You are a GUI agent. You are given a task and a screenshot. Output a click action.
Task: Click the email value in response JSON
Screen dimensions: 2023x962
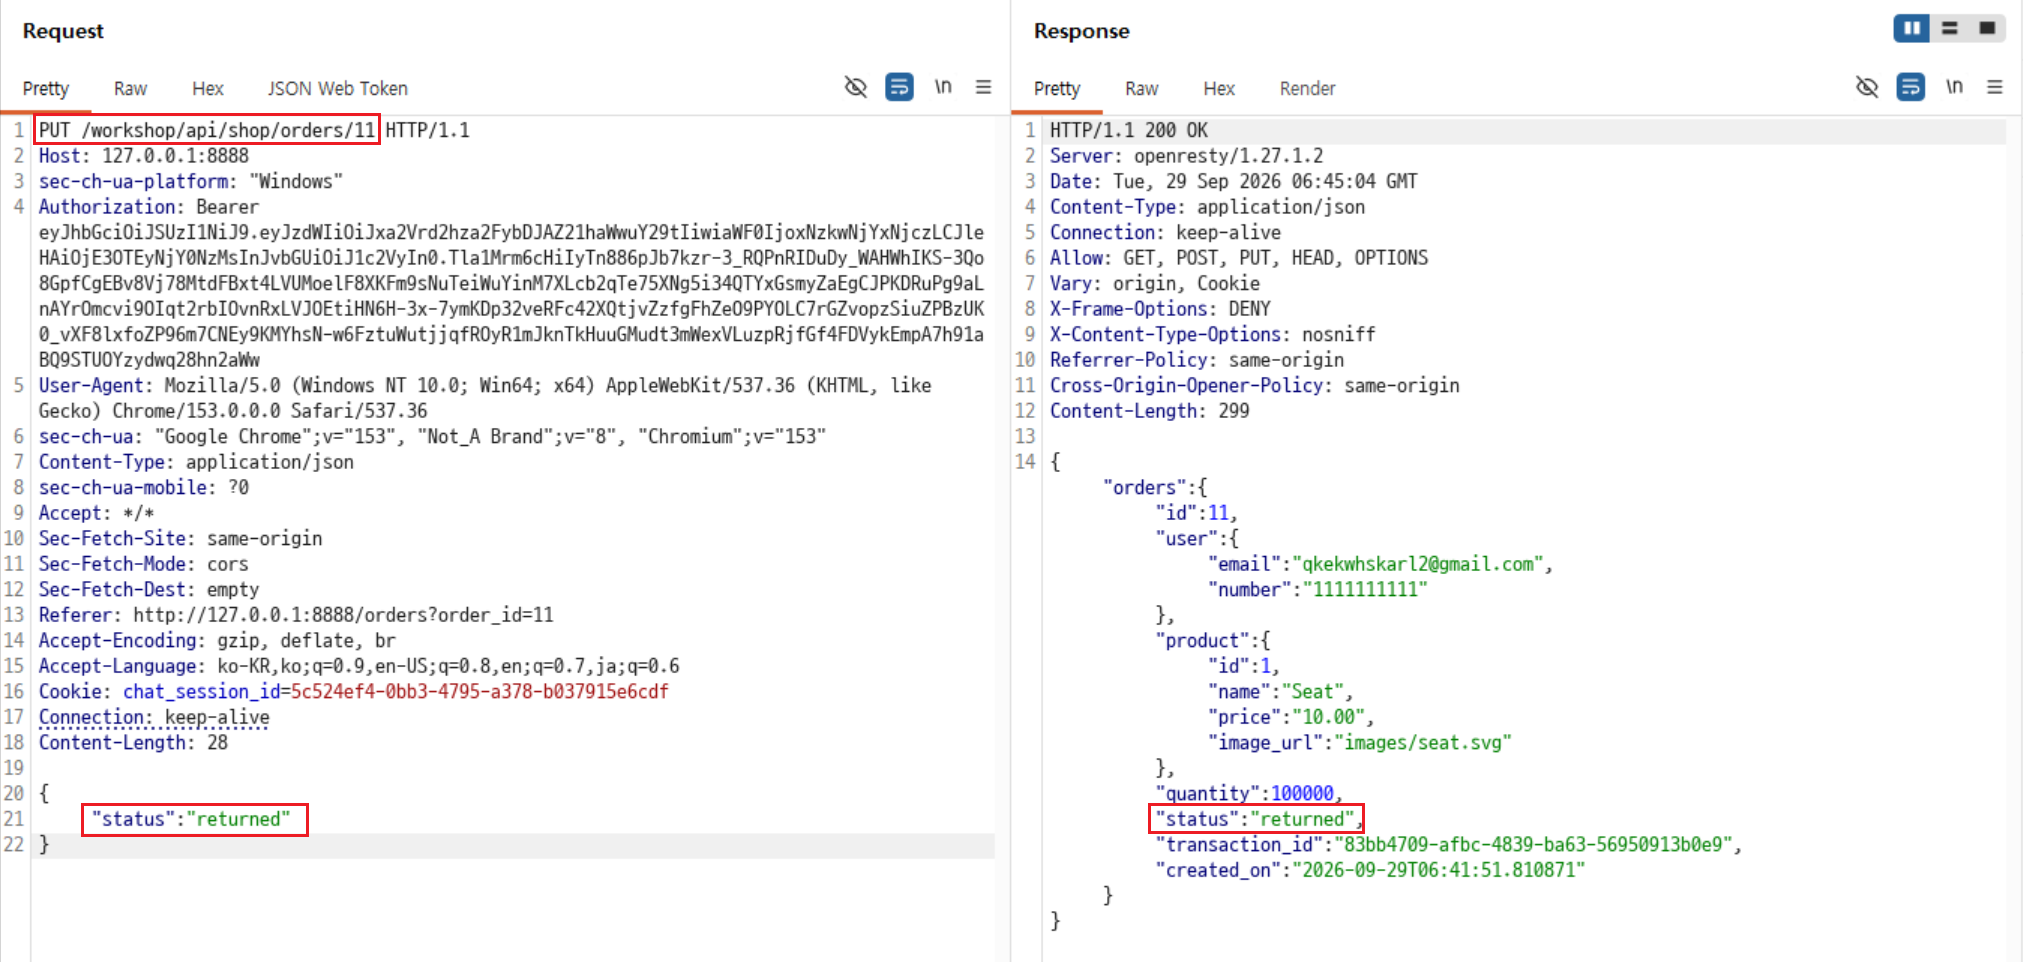(1418, 564)
